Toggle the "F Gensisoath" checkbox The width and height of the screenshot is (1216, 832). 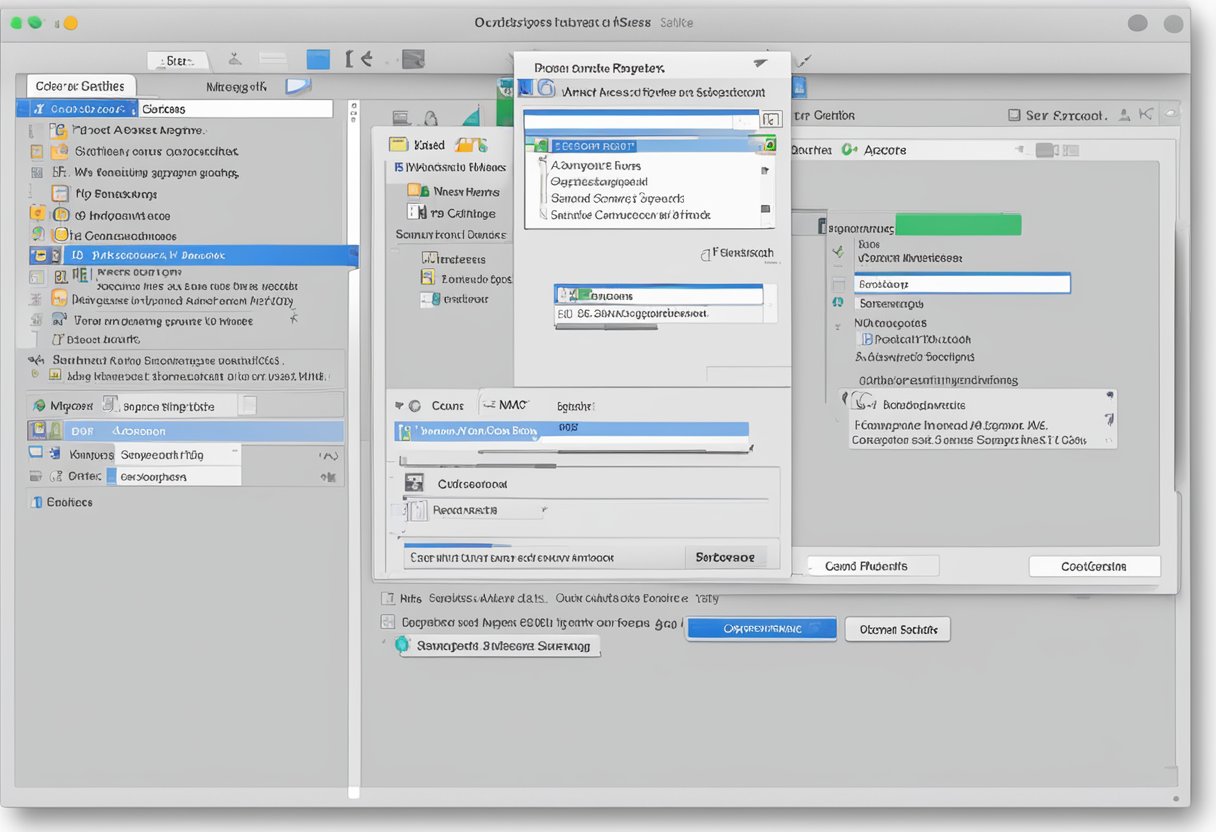pos(705,254)
